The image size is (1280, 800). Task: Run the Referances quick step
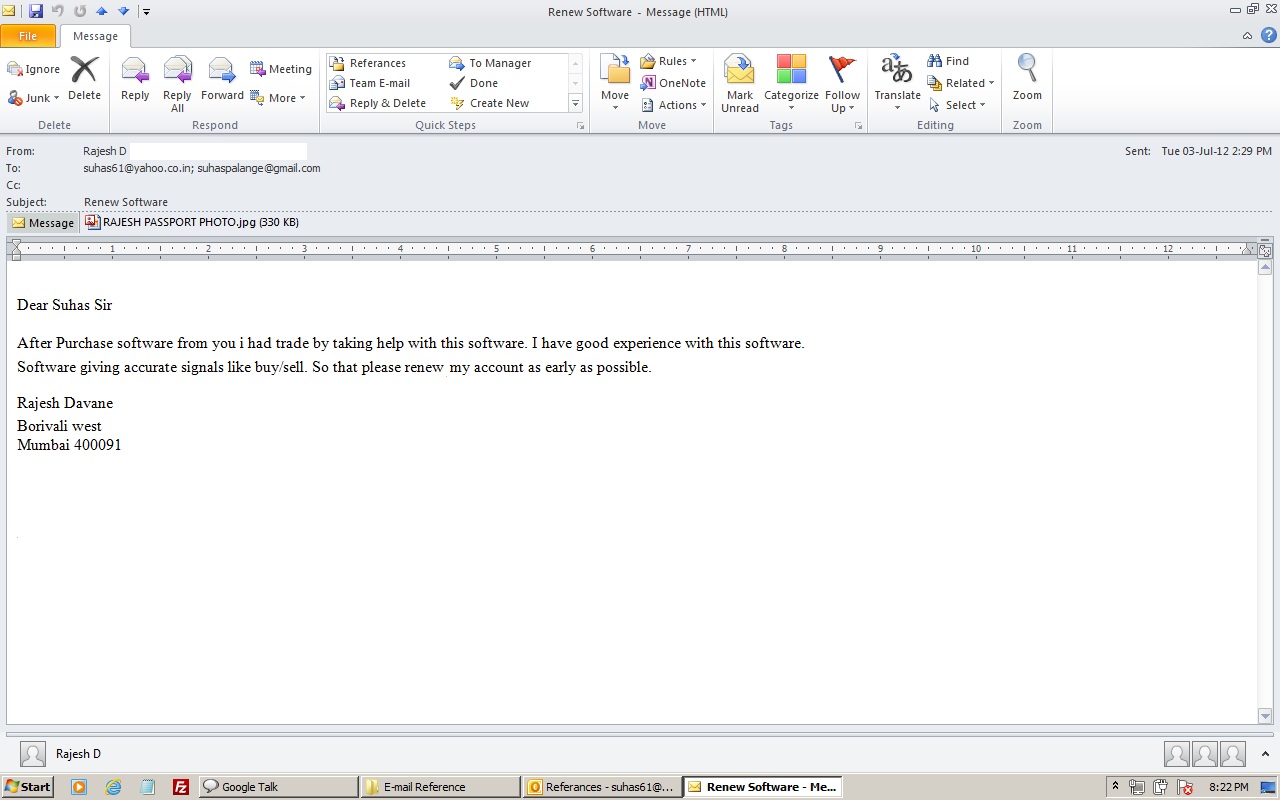pyautogui.click(x=367, y=63)
